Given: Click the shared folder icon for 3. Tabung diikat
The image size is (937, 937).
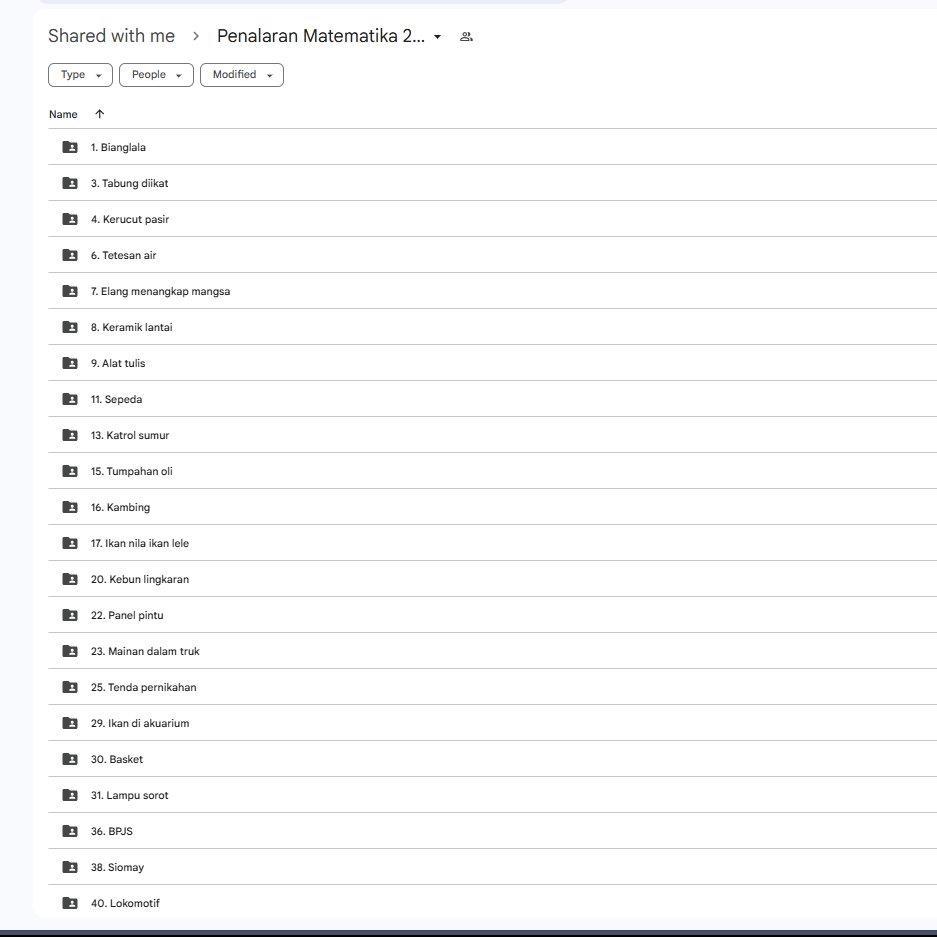Looking at the screenshot, I should [70, 183].
